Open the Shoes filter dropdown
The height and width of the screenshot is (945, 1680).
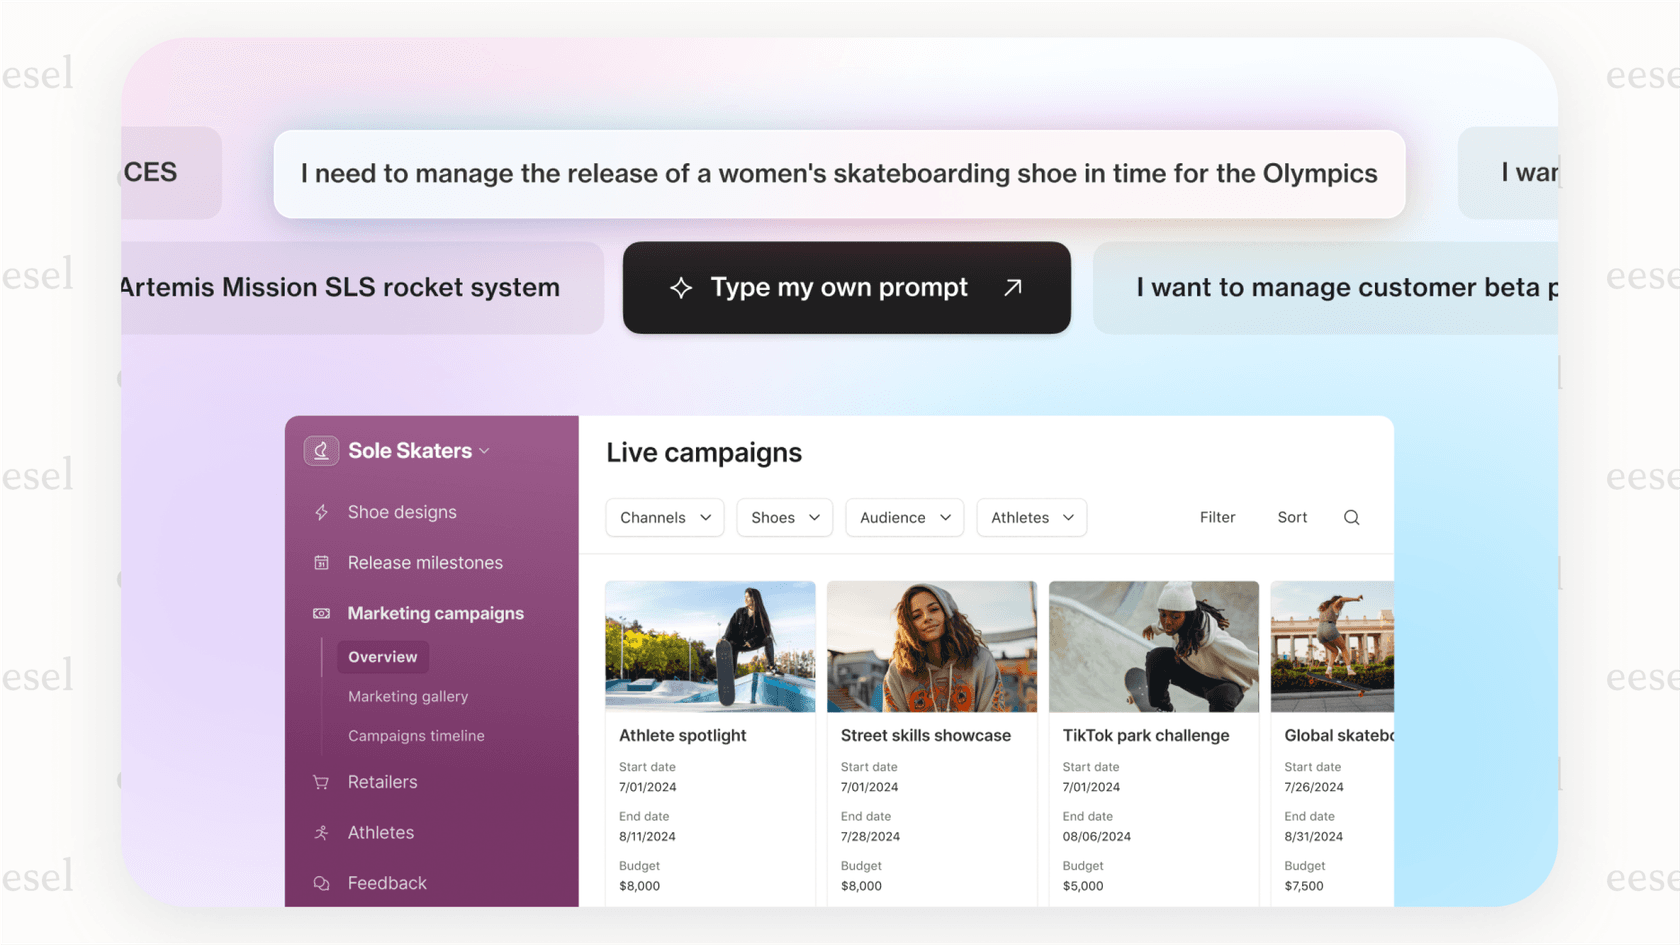(784, 517)
